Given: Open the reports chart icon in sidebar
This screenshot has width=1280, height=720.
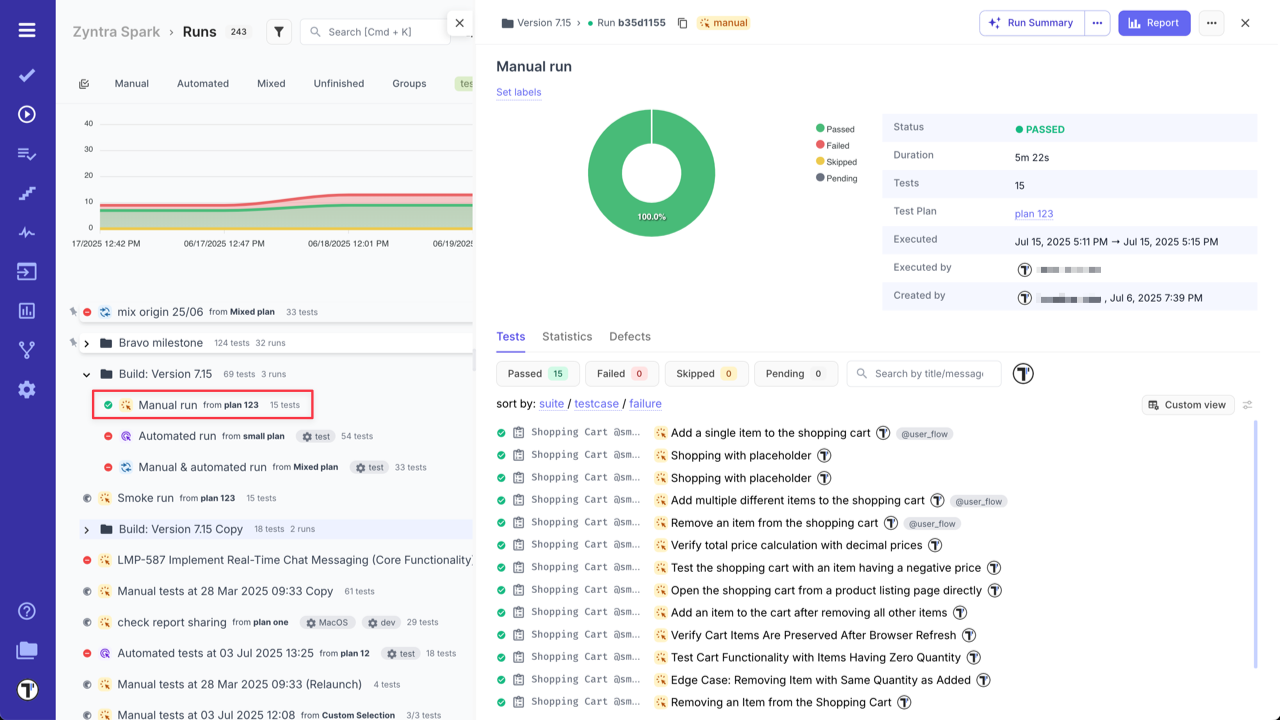Looking at the screenshot, I should point(26,311).
